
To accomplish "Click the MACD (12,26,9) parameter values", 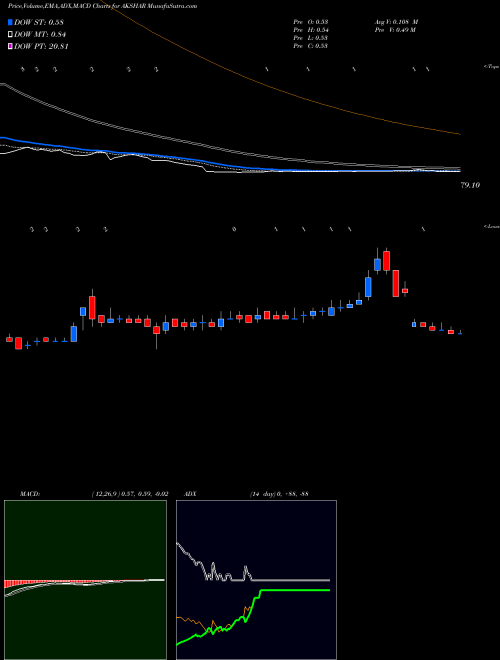I will [x=130, y=494].
